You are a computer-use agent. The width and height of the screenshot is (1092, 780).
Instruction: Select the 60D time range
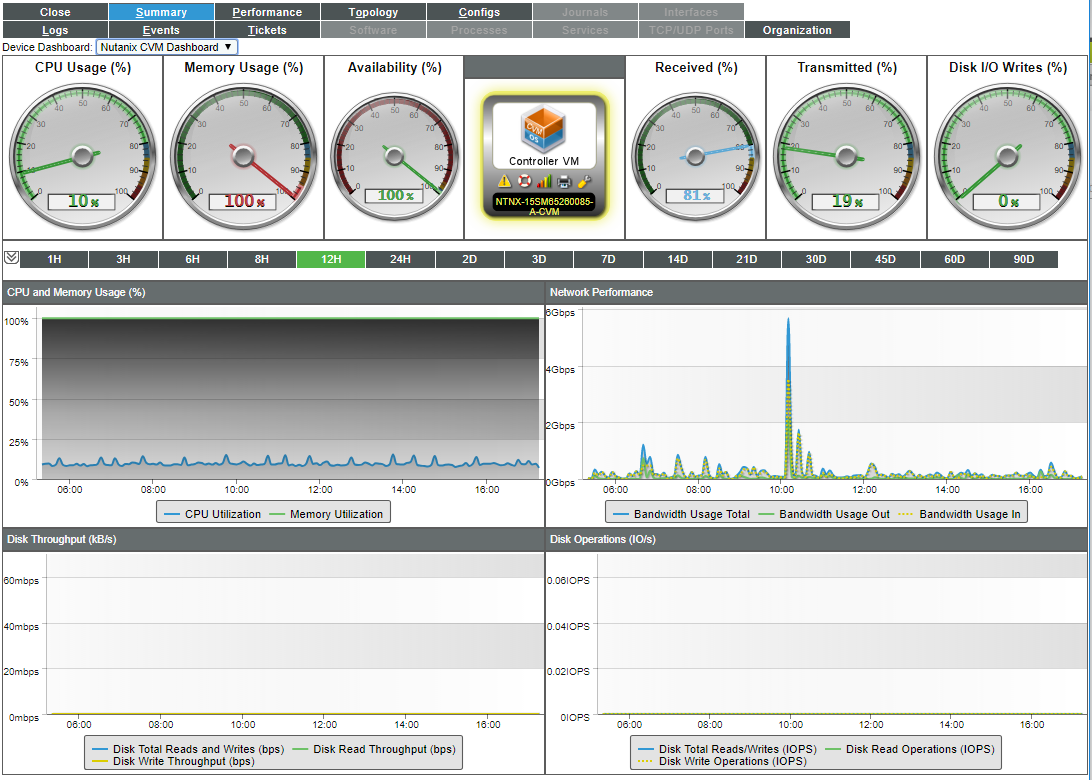pyautogui.click(x=954, y=259)
